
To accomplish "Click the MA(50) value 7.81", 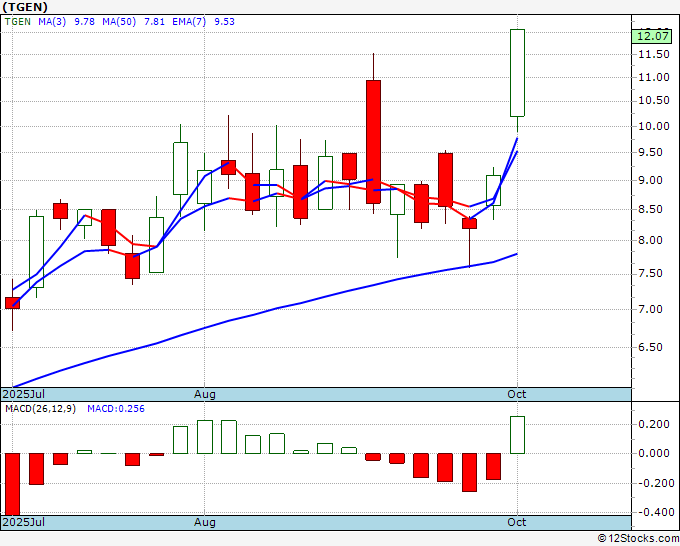I will [x=154, y=22].
